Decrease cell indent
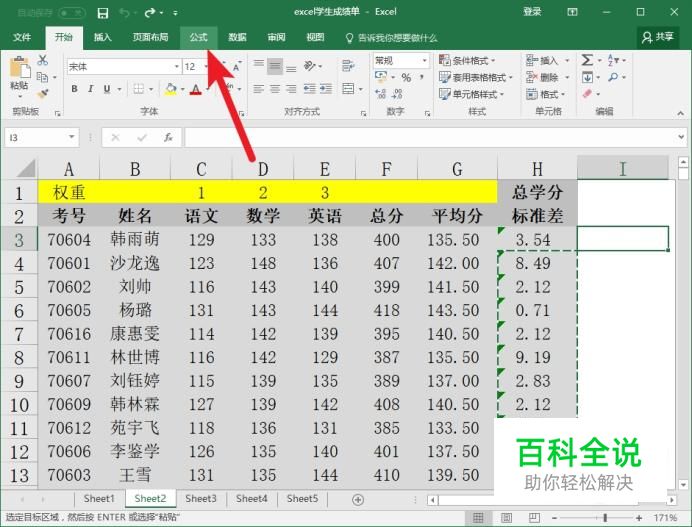692x527 pixels. pyautogui.click(x=309, y=89)
